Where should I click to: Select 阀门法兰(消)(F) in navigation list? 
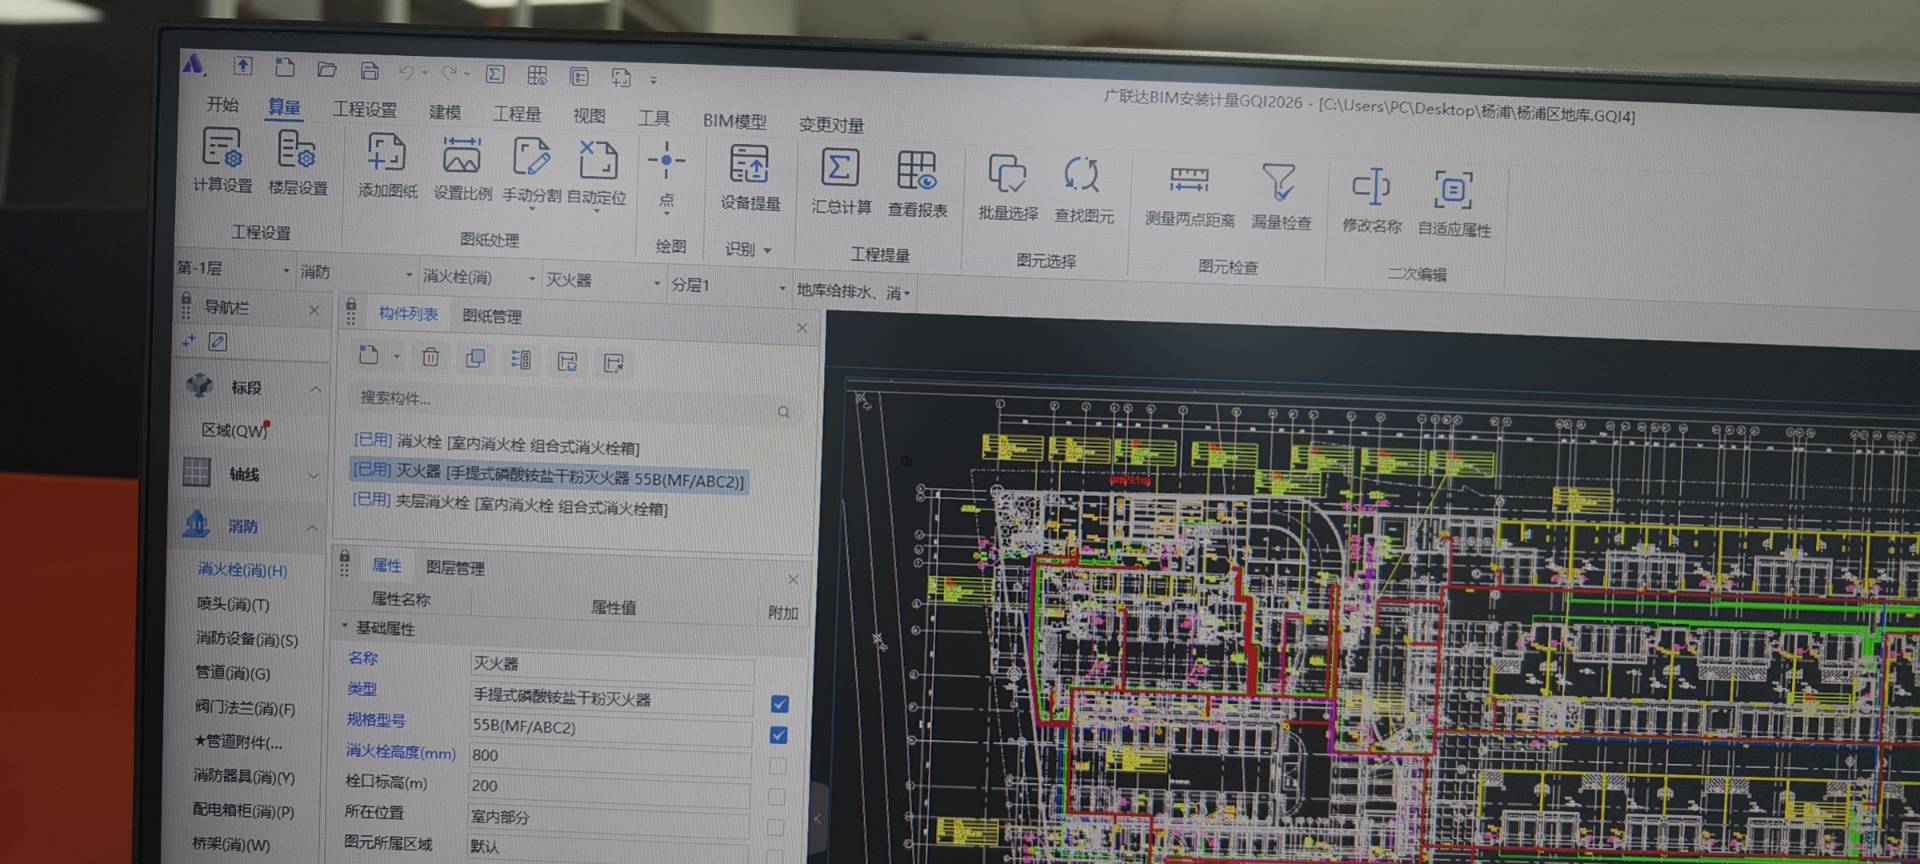pyautogui.click(x=245, y=708)
